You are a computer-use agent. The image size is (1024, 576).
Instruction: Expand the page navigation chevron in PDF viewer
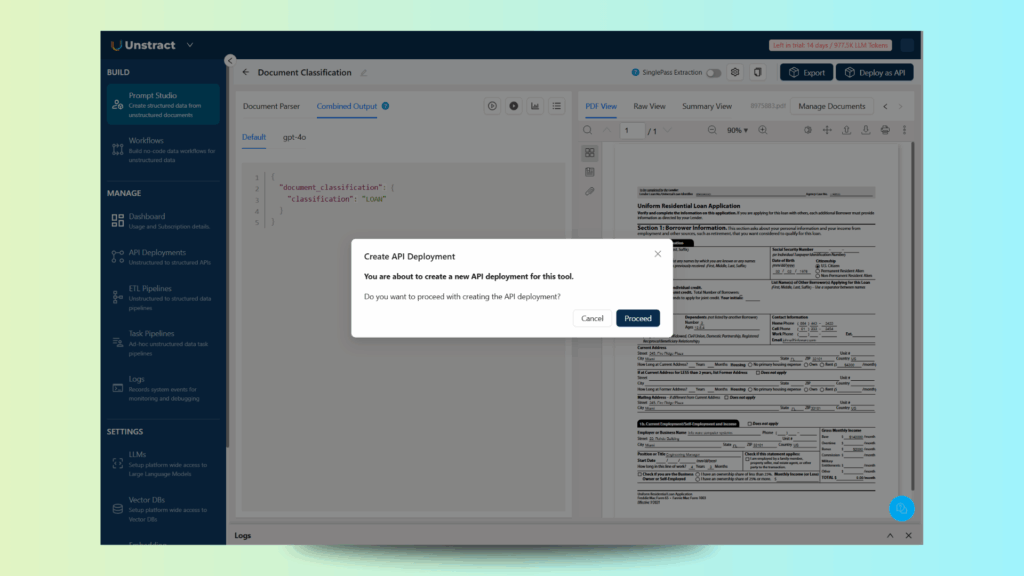coord(666,130)
